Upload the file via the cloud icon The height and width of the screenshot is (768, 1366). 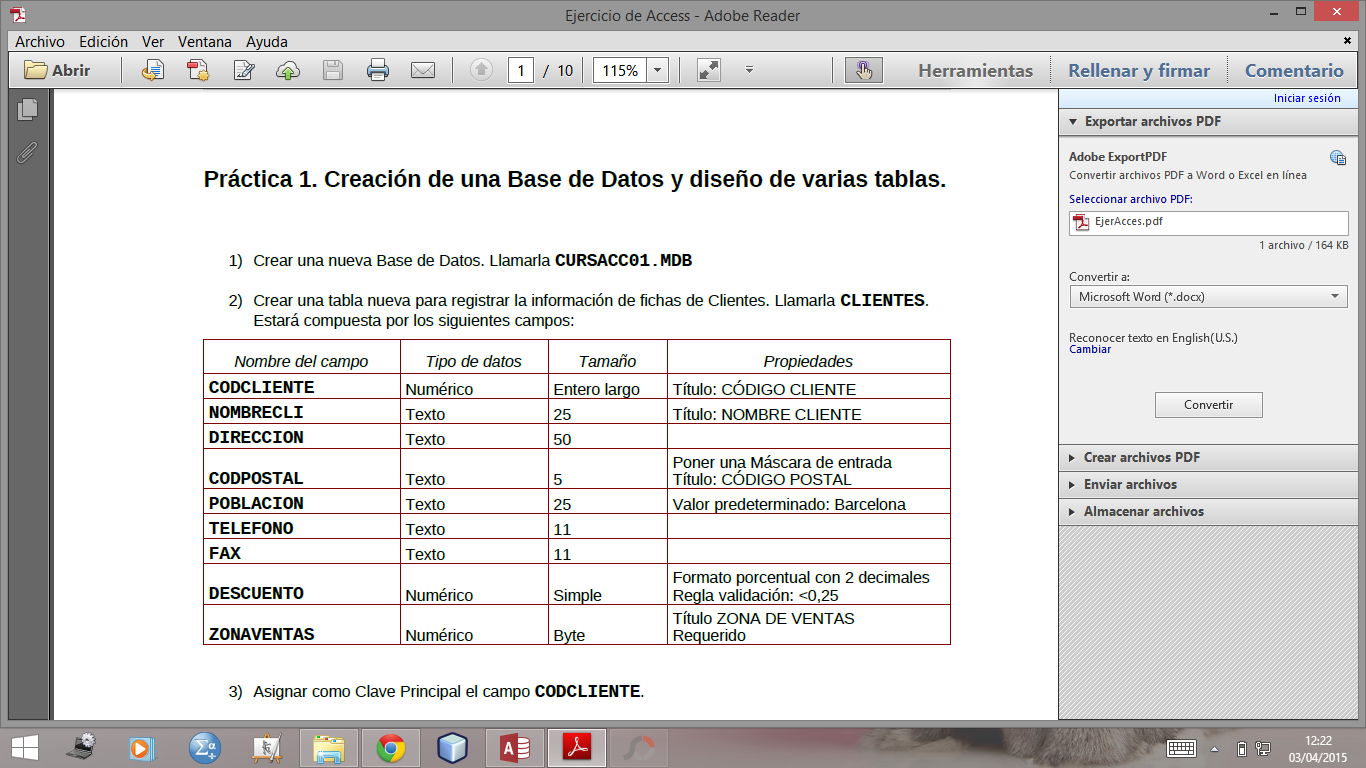point(288,70)
